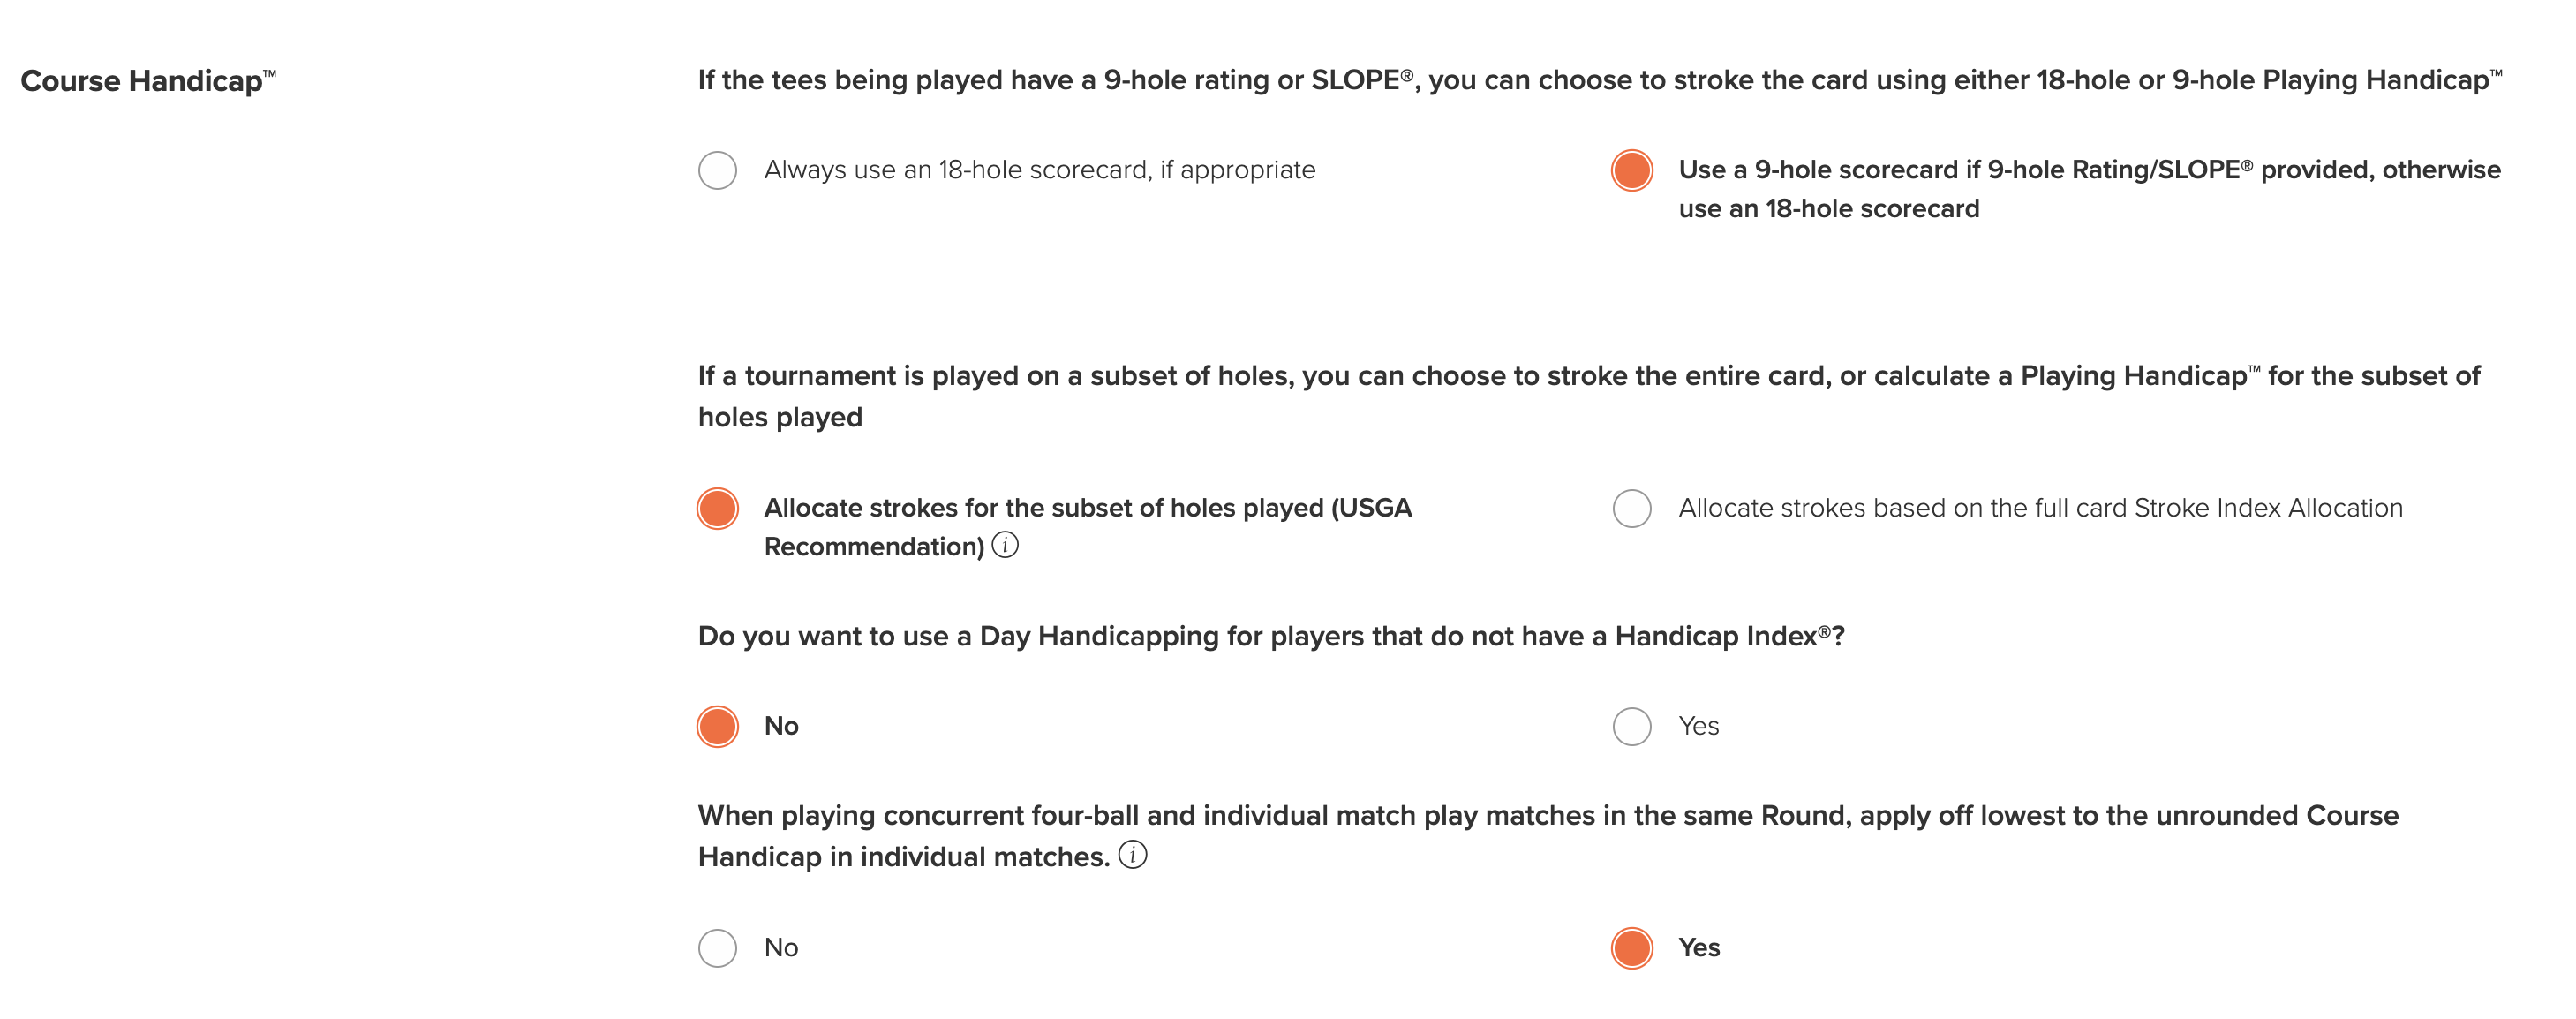
Task: Select 'No' radio circle for Day Handicapping
Action: click(717, 726)
